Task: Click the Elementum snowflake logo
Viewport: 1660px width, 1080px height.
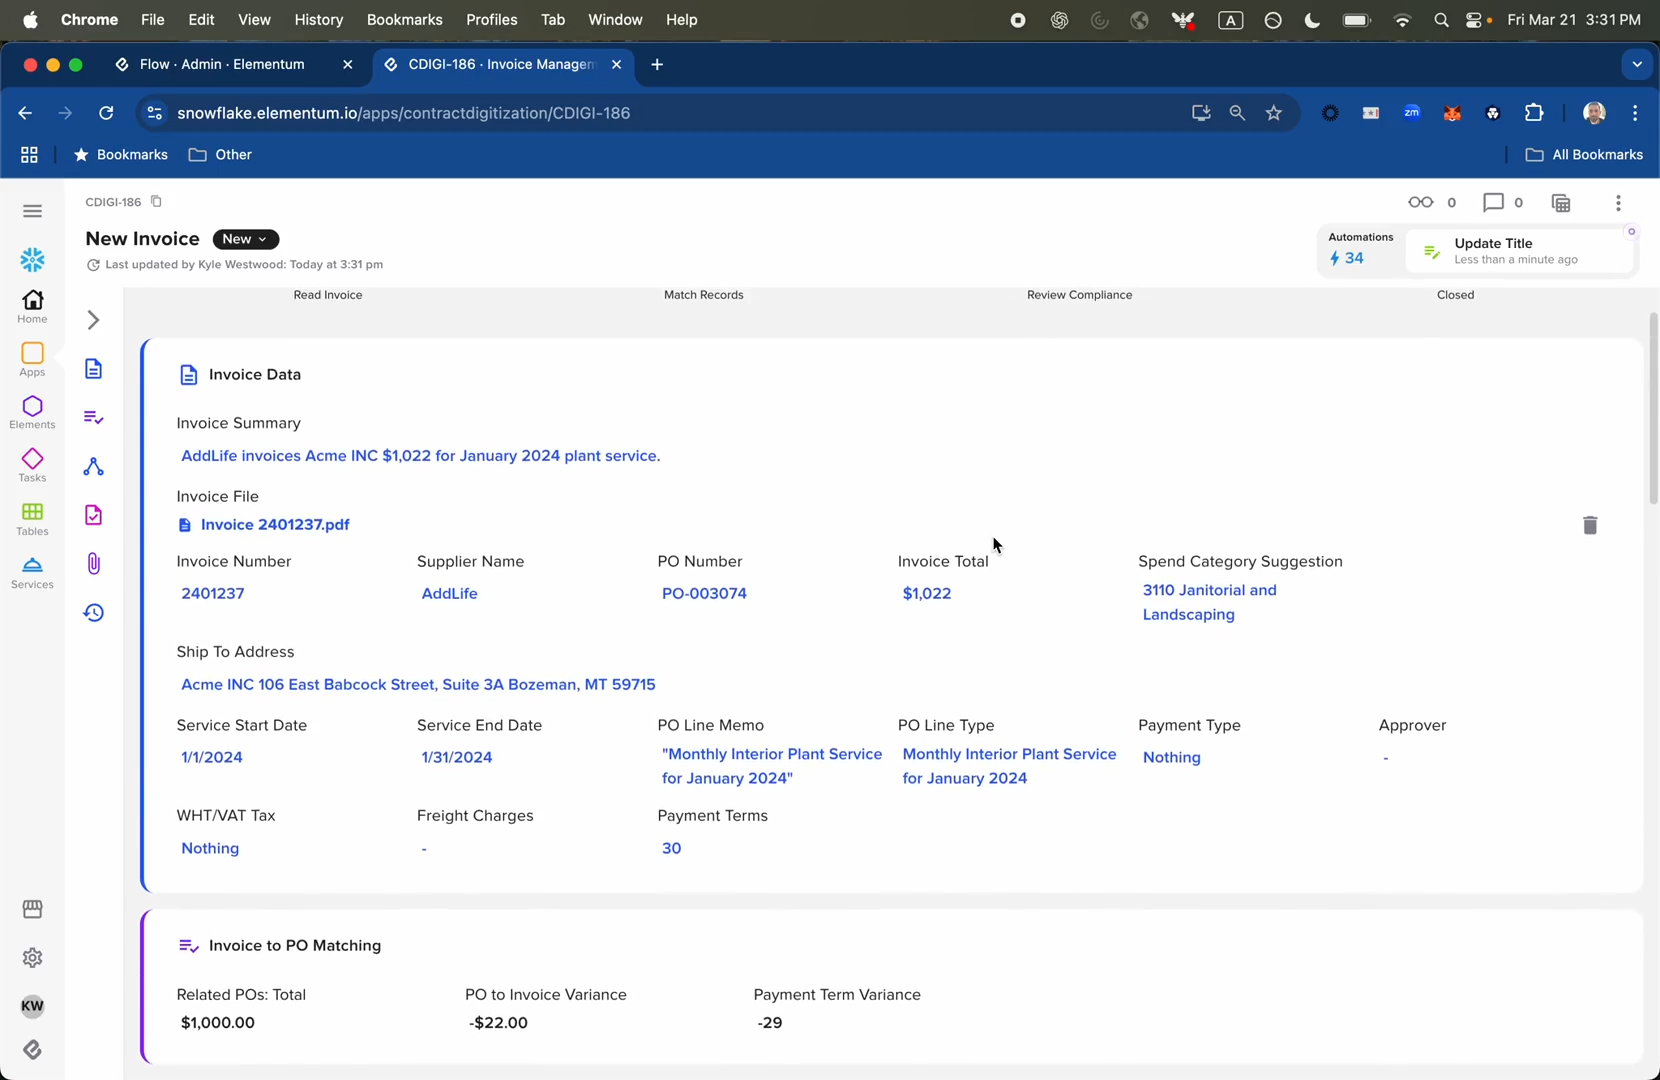Action: click(32, 260)
